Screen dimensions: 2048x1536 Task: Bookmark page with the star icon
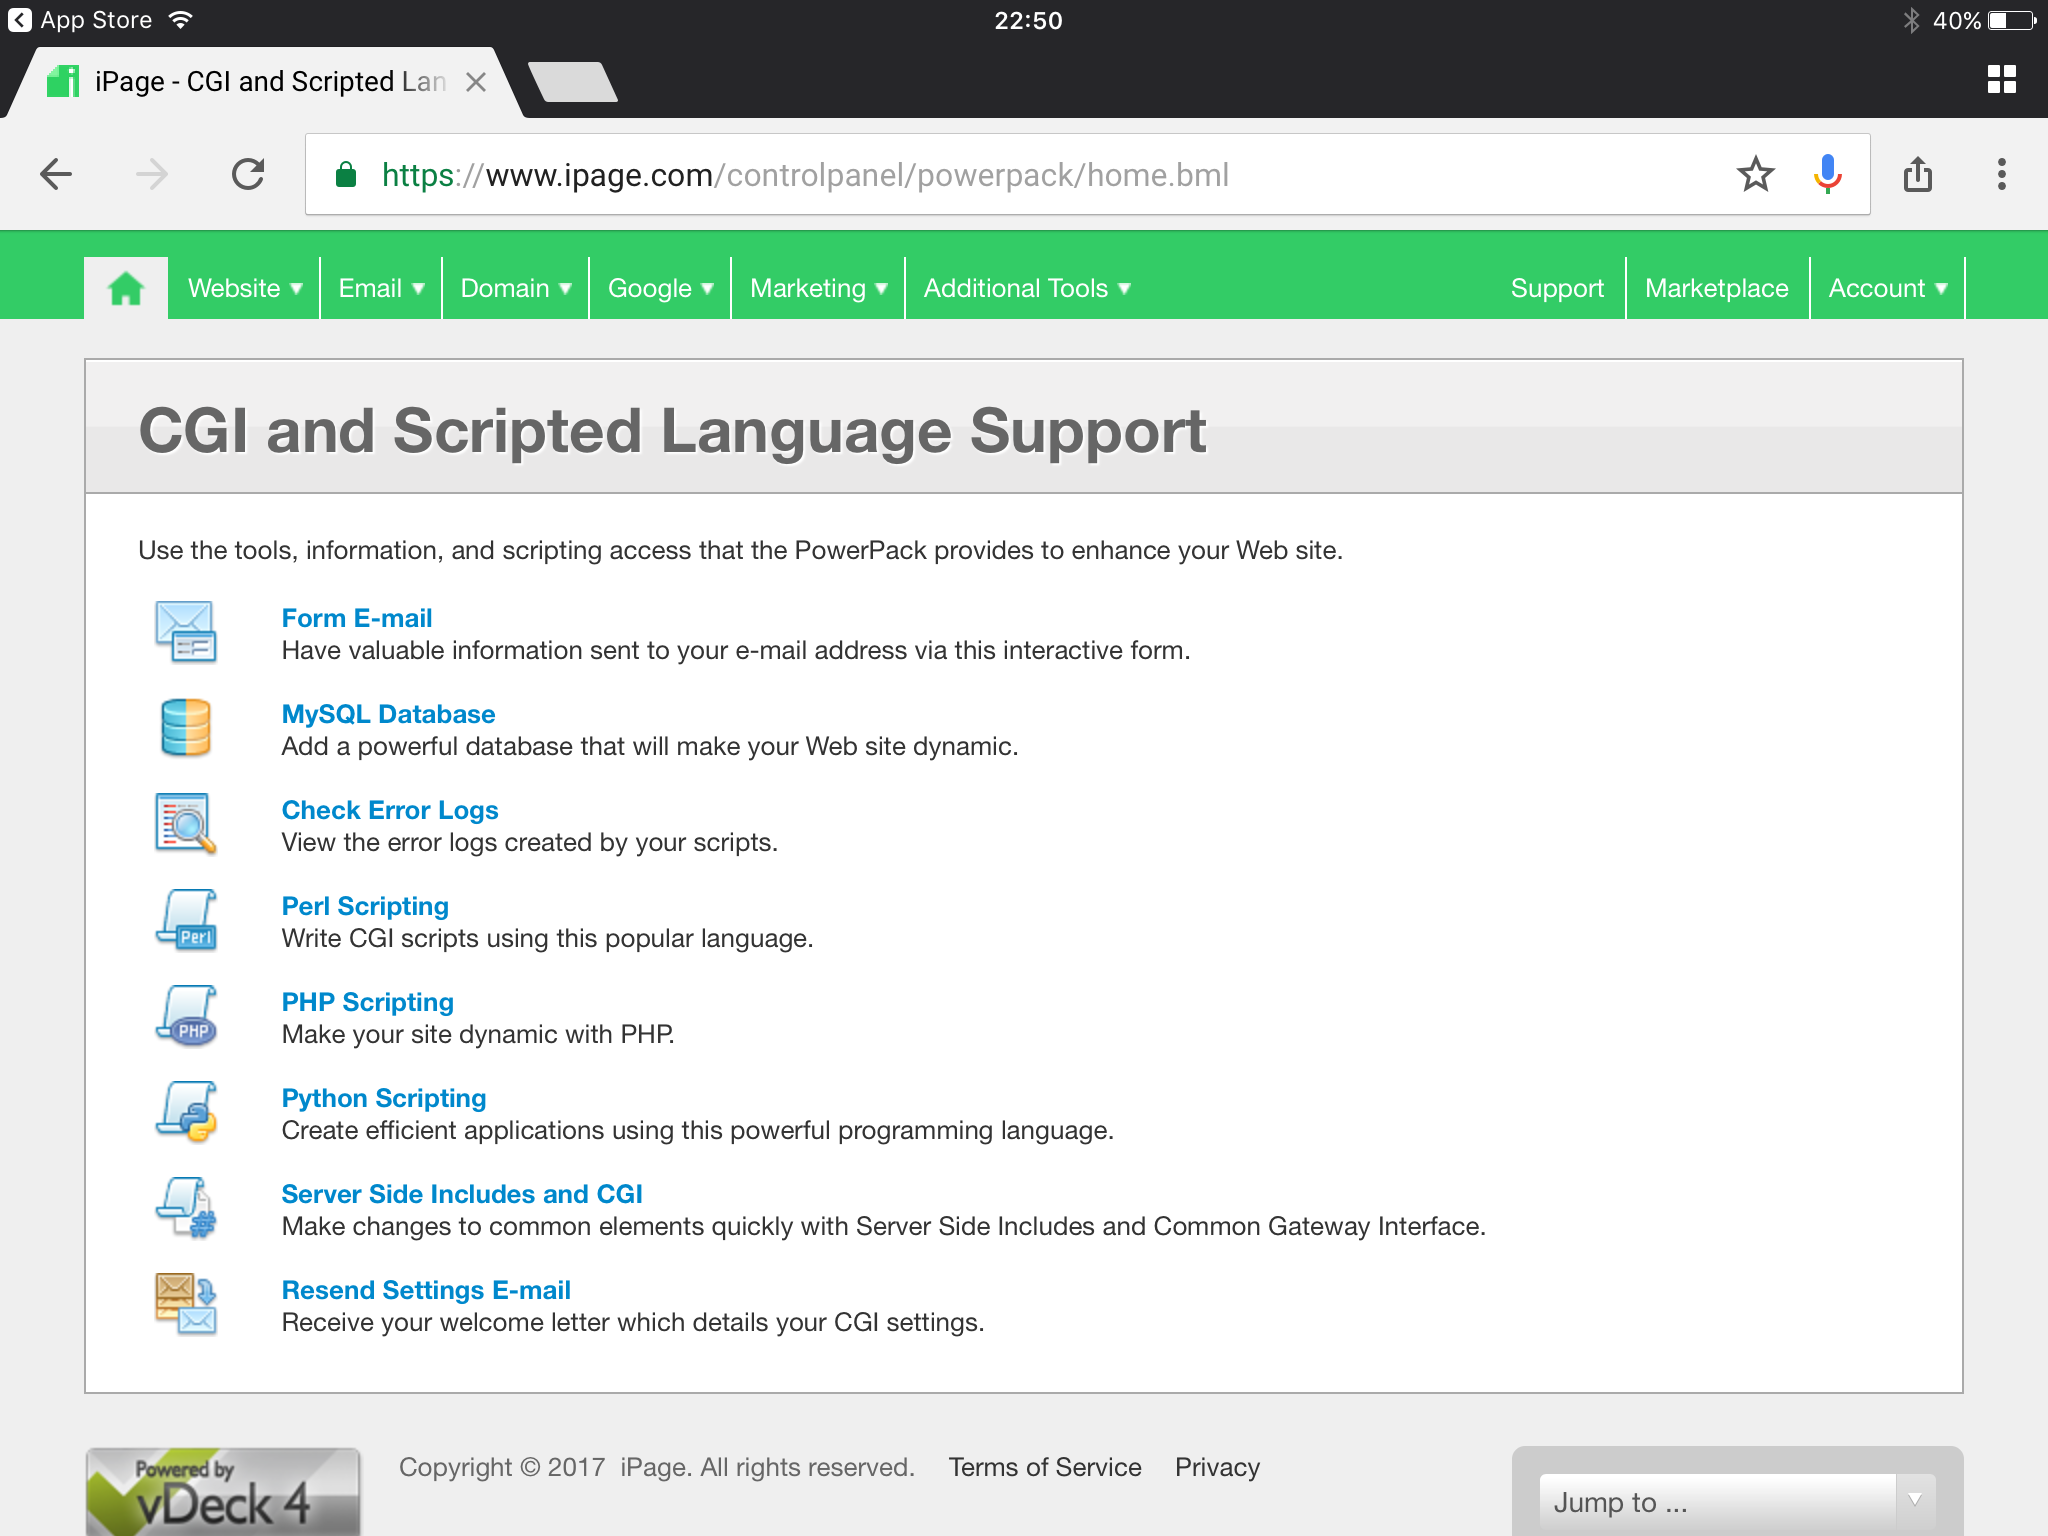[1755, 175]
